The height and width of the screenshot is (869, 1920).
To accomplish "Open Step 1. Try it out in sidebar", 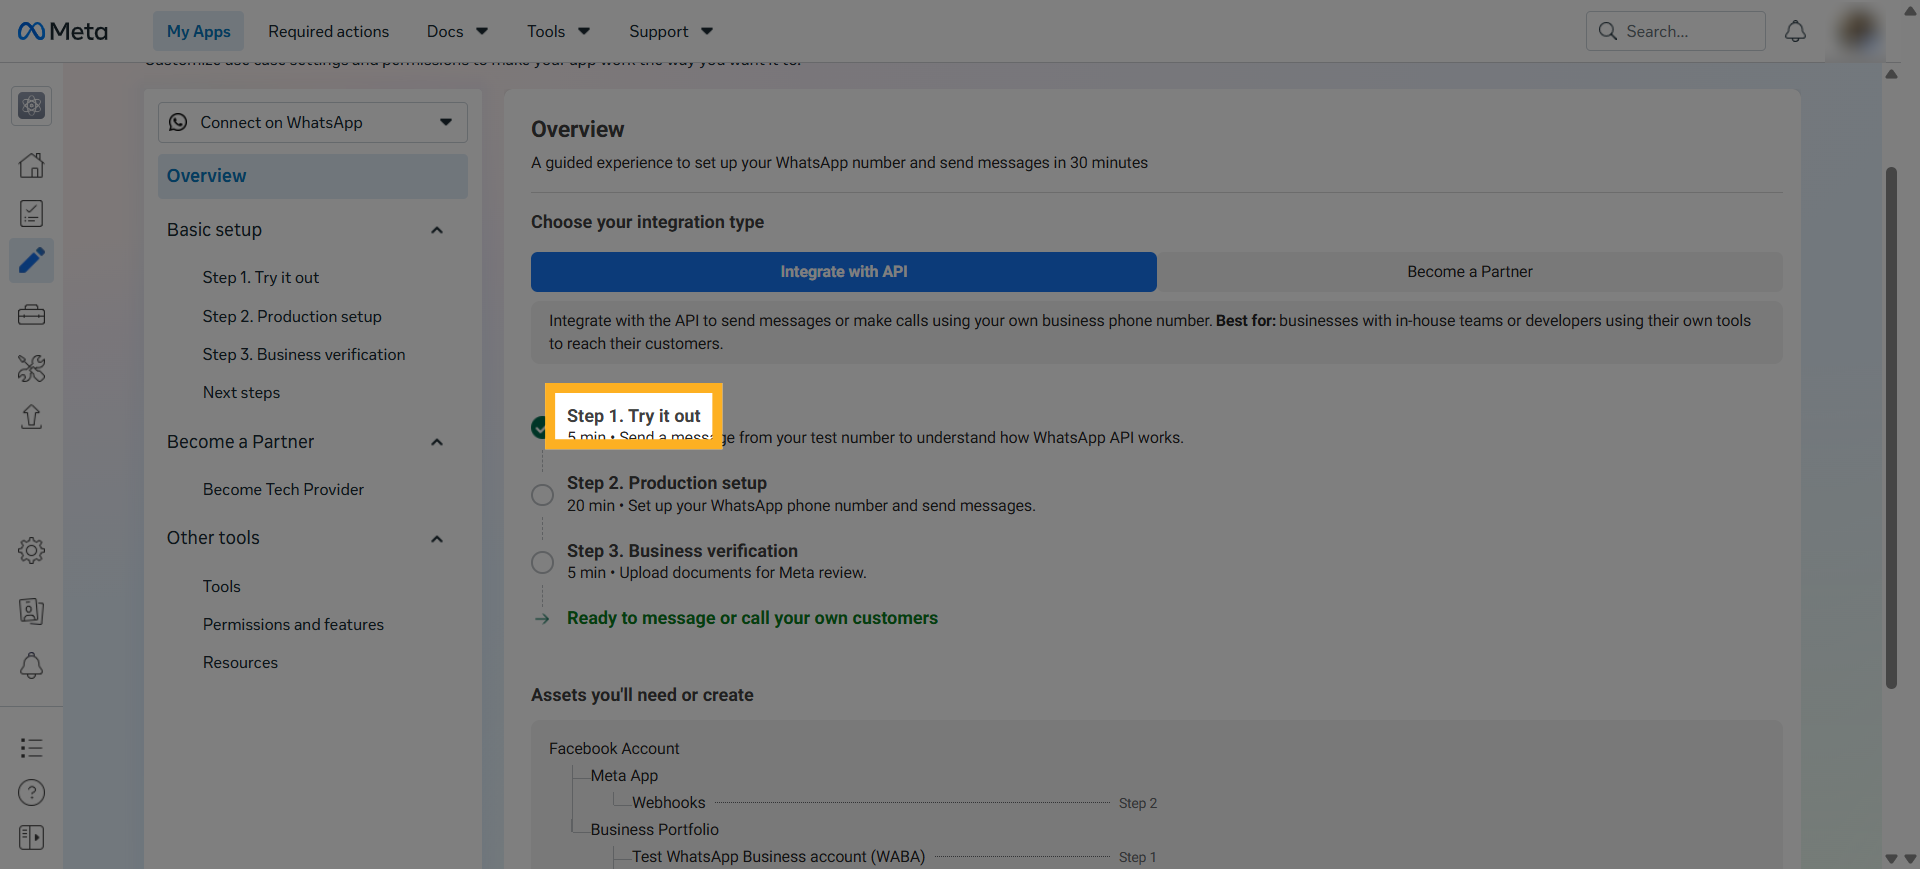I will tap(261, 277).
